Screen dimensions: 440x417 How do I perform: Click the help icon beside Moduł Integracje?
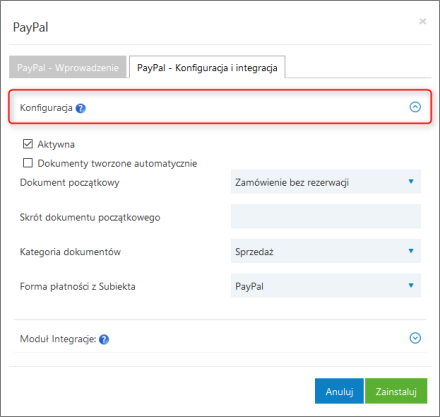[104, 339]
